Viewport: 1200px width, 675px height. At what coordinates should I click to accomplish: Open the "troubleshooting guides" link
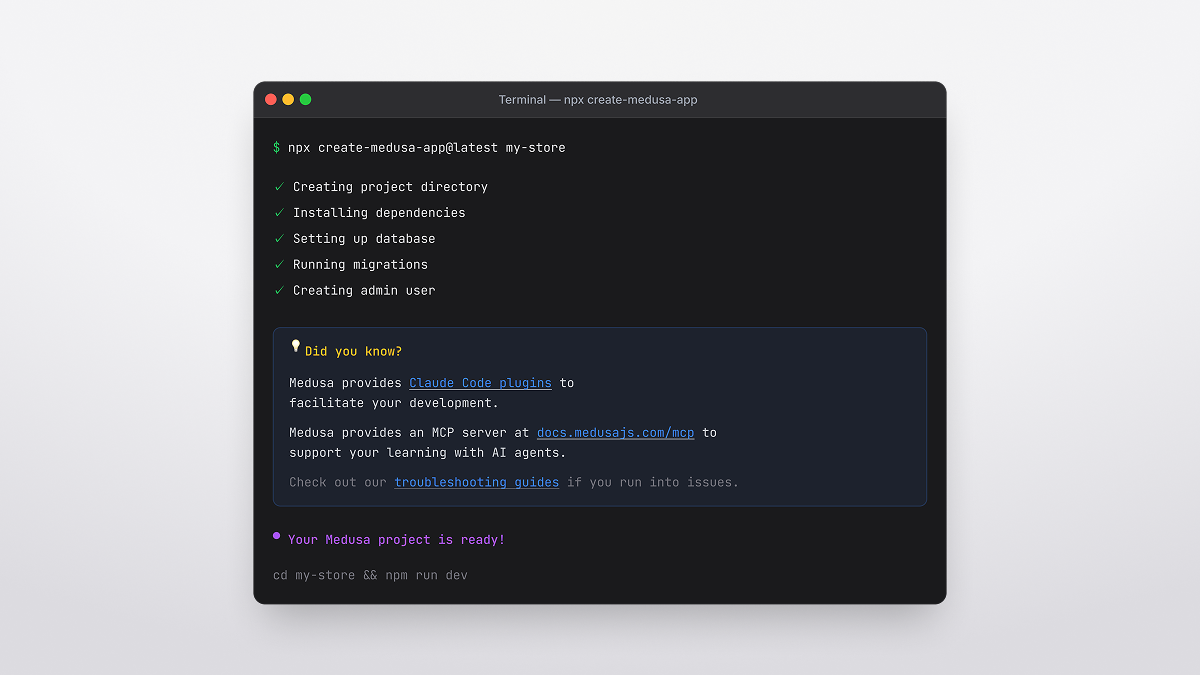point(477,482)
